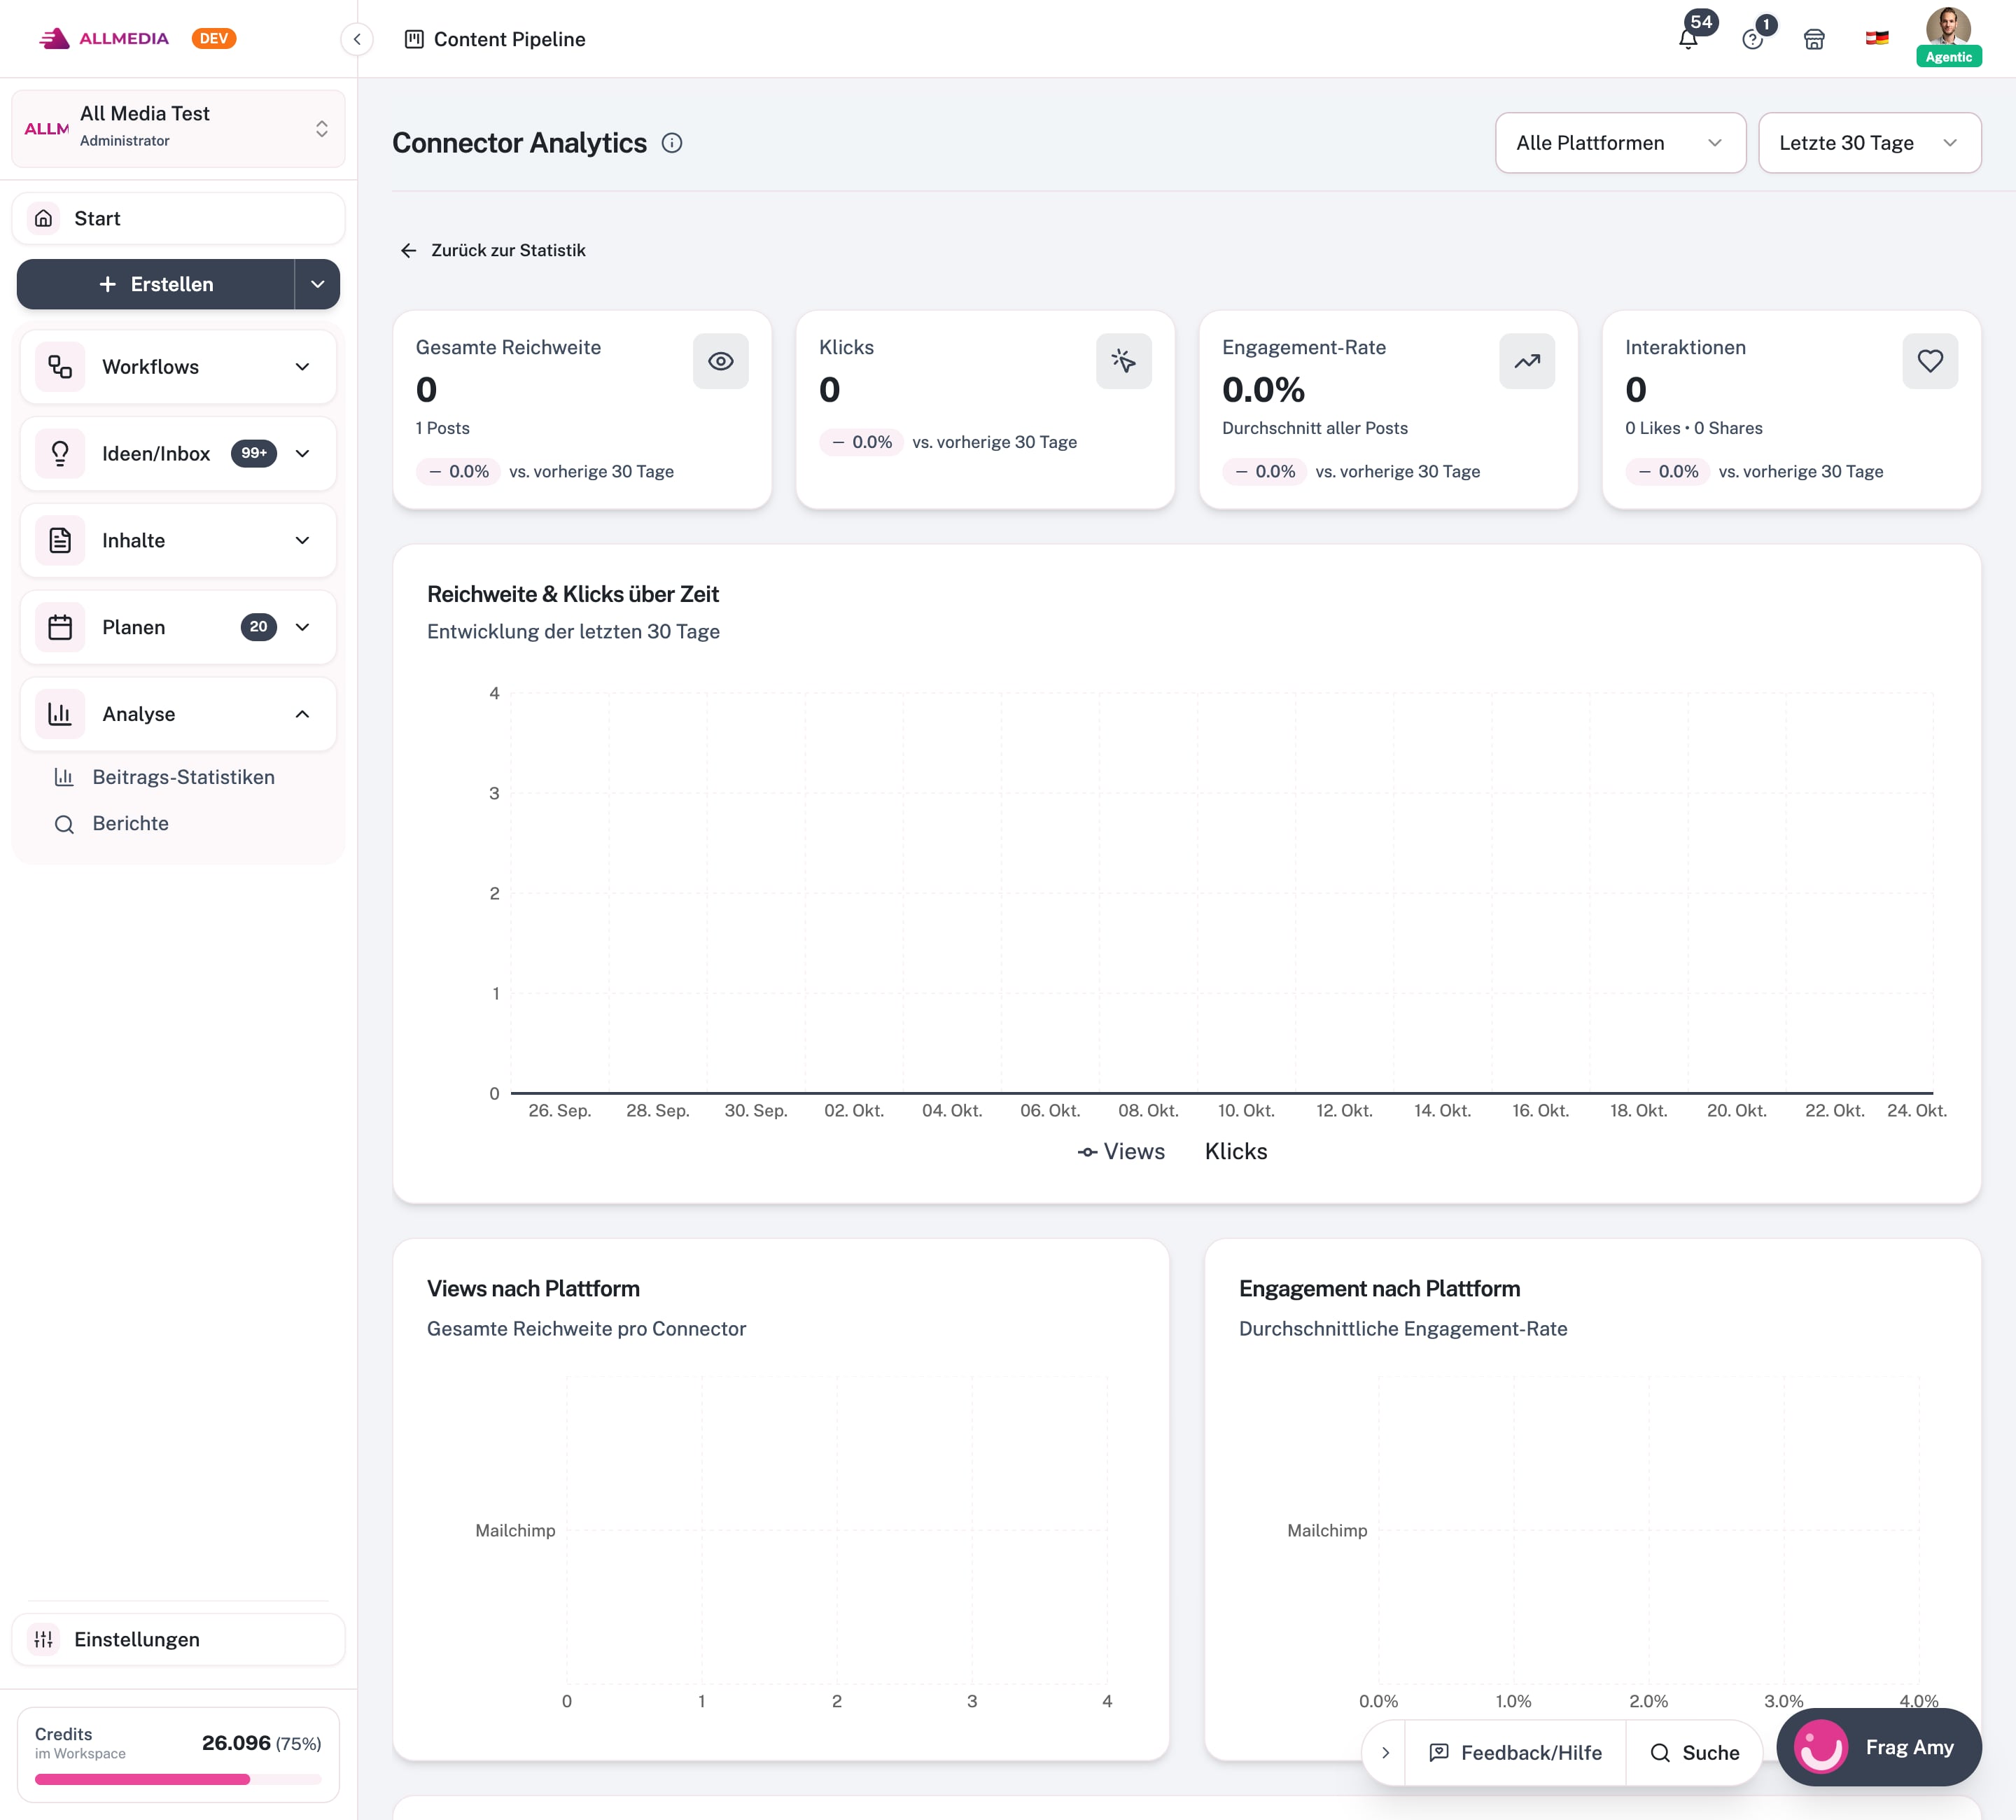Click the Content Pipeline board icon
This screenshot has height=1820, width=2016.
pos(414,39)
